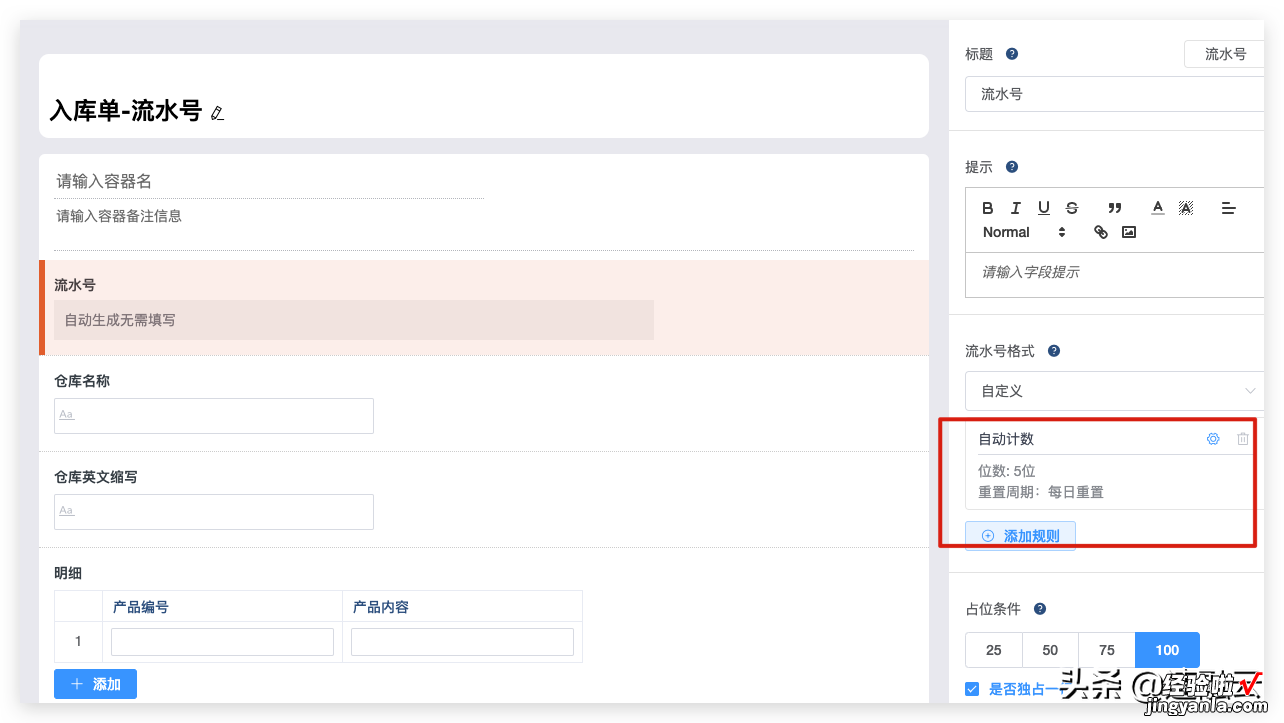Open help icon next to 提示
Image resolution: width=1284 pixels, height=723 pixels.
(1012, 167)
